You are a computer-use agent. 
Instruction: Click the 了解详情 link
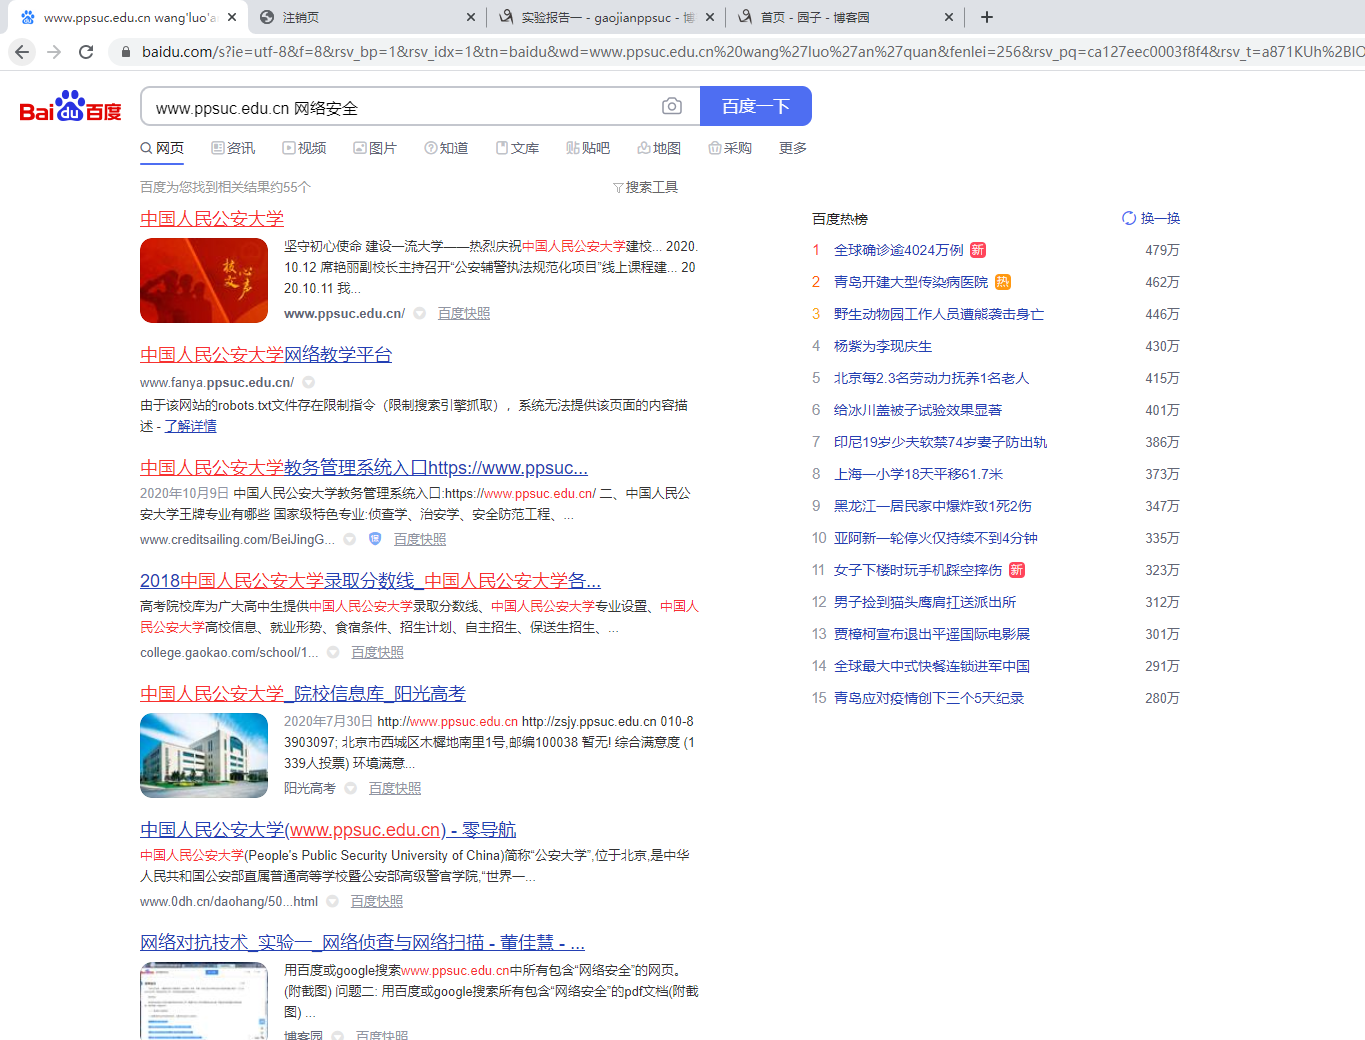pos(190,426)
